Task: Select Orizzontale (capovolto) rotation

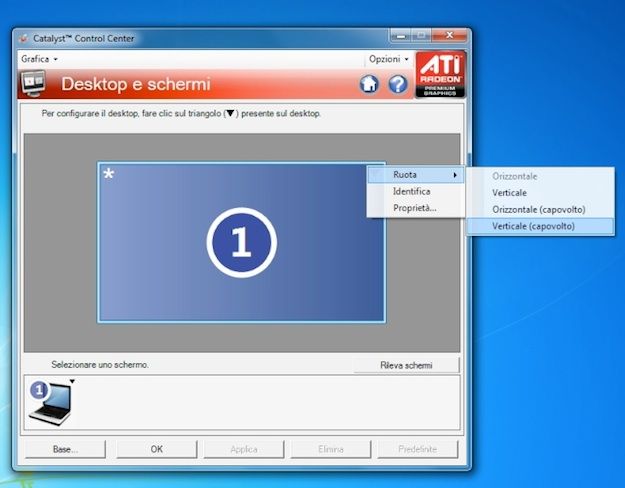Action: [538, 209]
